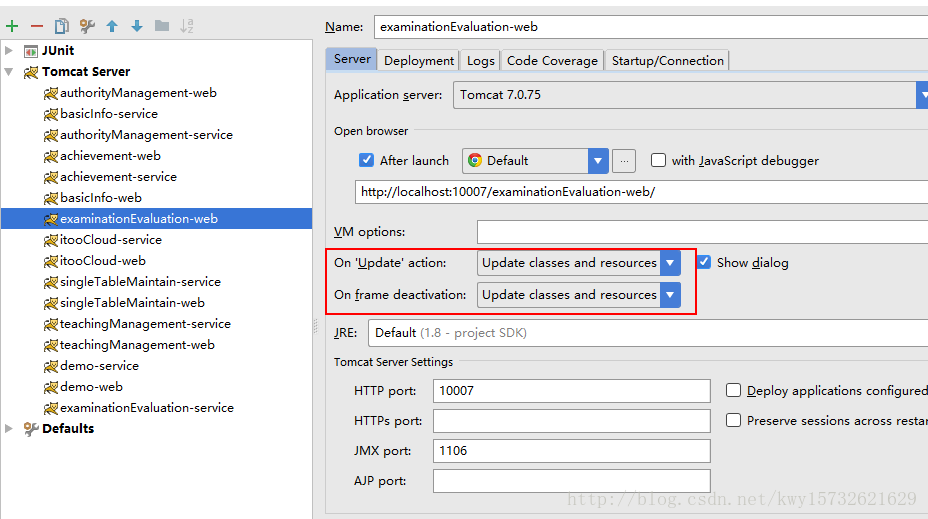
Task: Open the Code Coverage tab
Action: point(552,60)
